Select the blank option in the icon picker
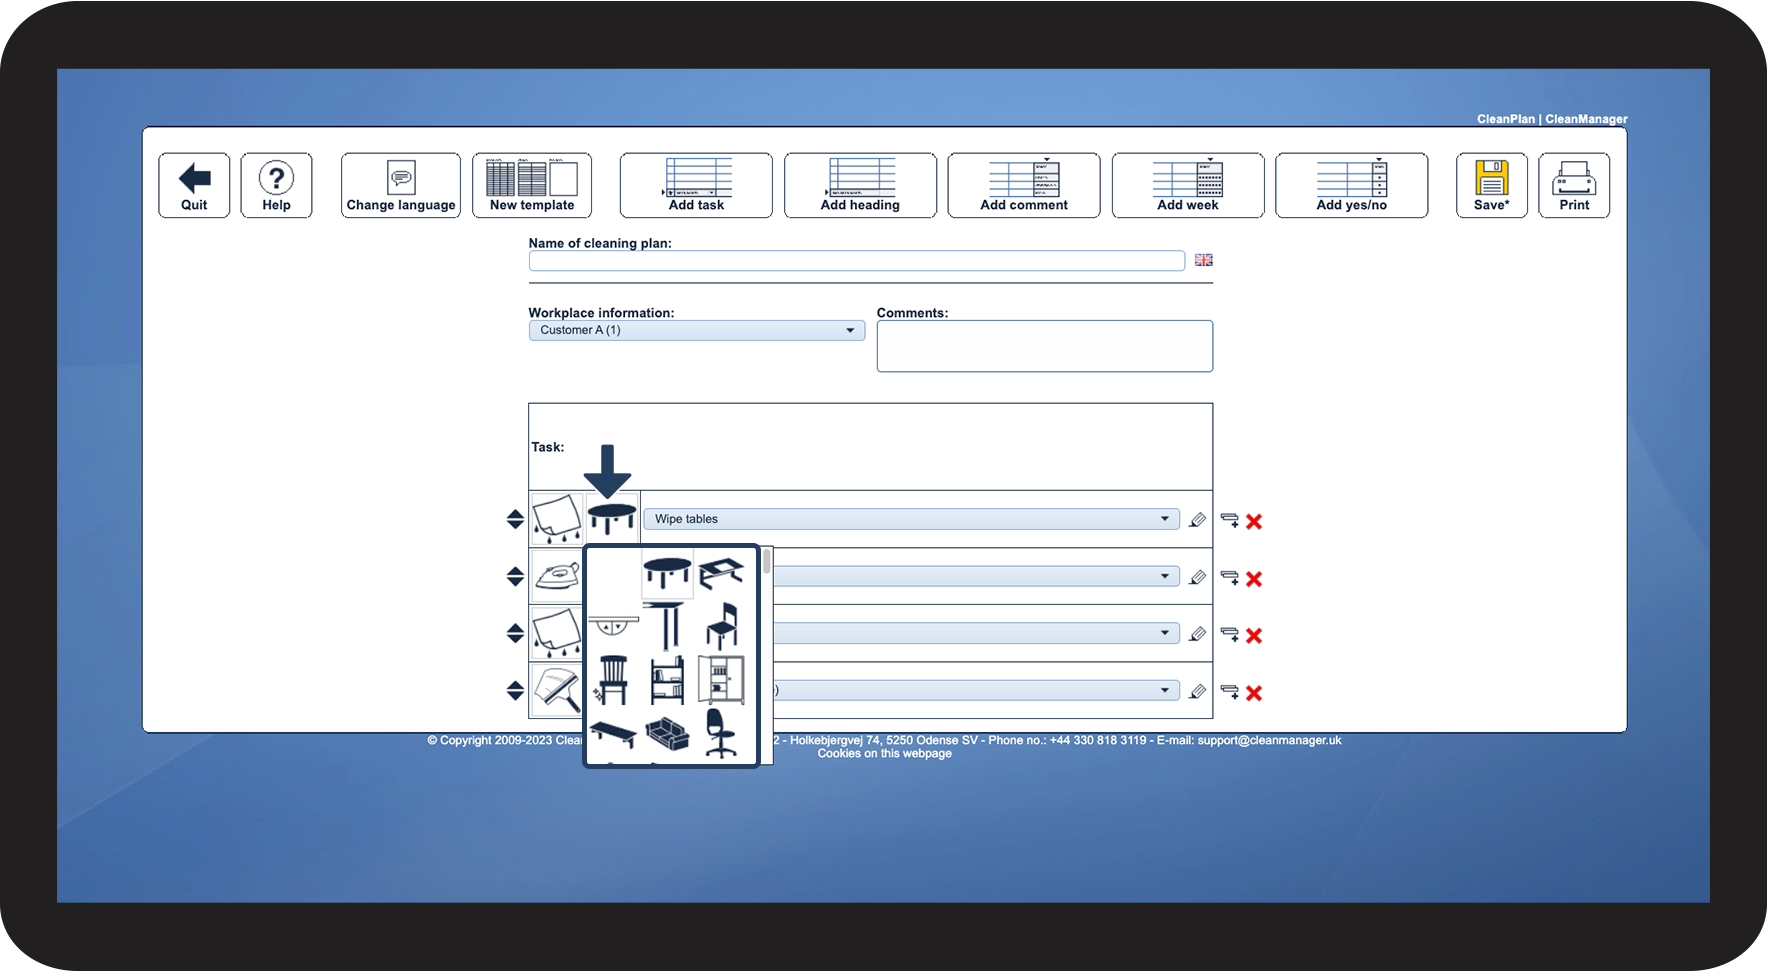1767x971 pixels. (x=613, y=574)
